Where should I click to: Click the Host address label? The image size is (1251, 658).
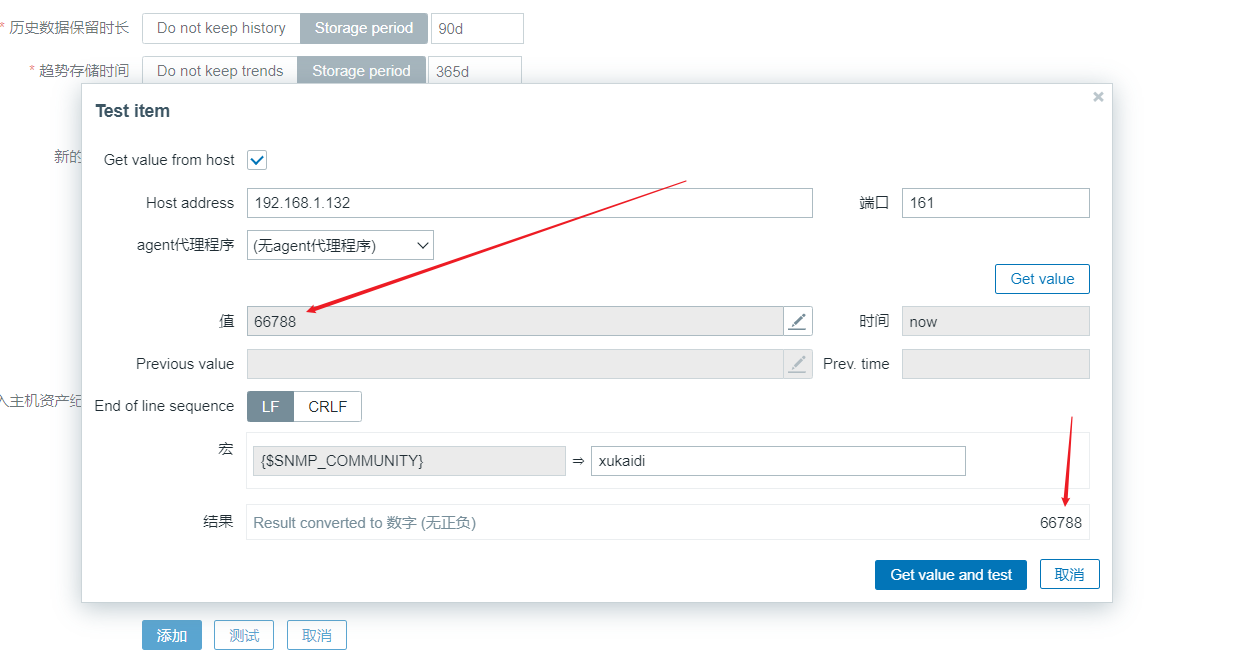click(190, 203)
